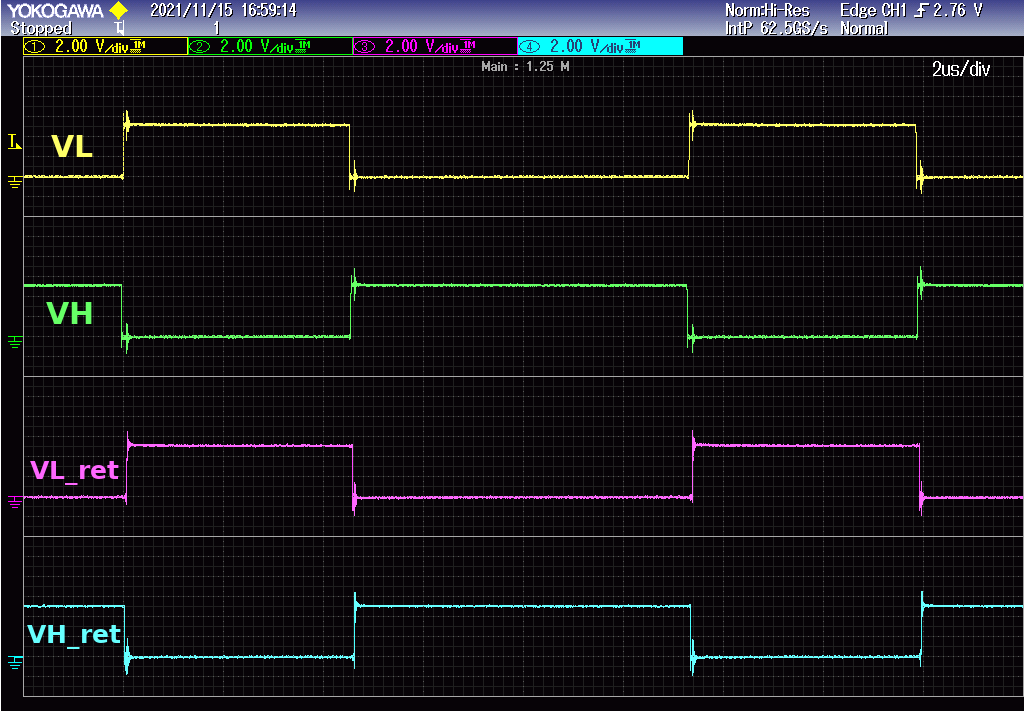
Task: Click the cyan channel 4 ground marker
Action: pyautogui.click(x=14, y=663)
